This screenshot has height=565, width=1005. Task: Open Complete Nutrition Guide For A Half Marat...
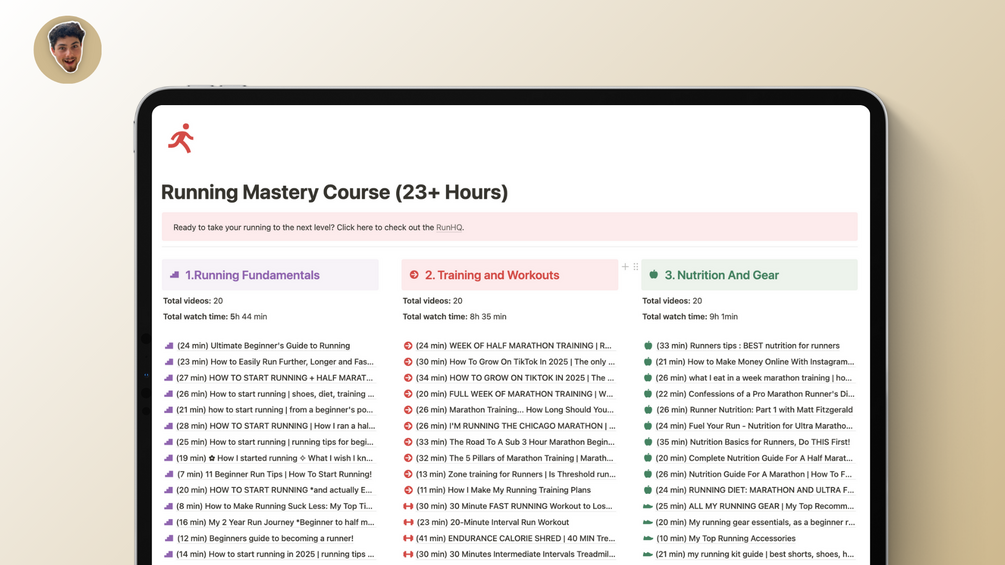[x=754, y=458]
